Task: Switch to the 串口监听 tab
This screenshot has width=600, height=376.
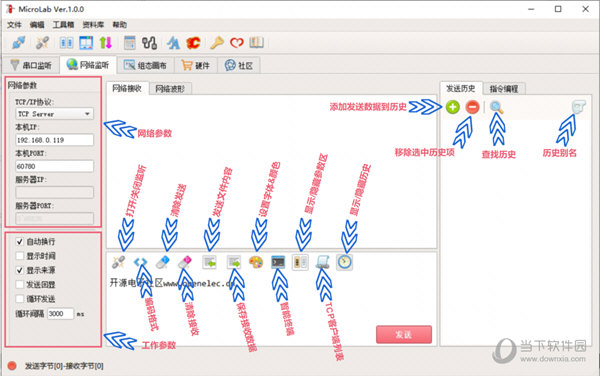Action: pos(31,65)
